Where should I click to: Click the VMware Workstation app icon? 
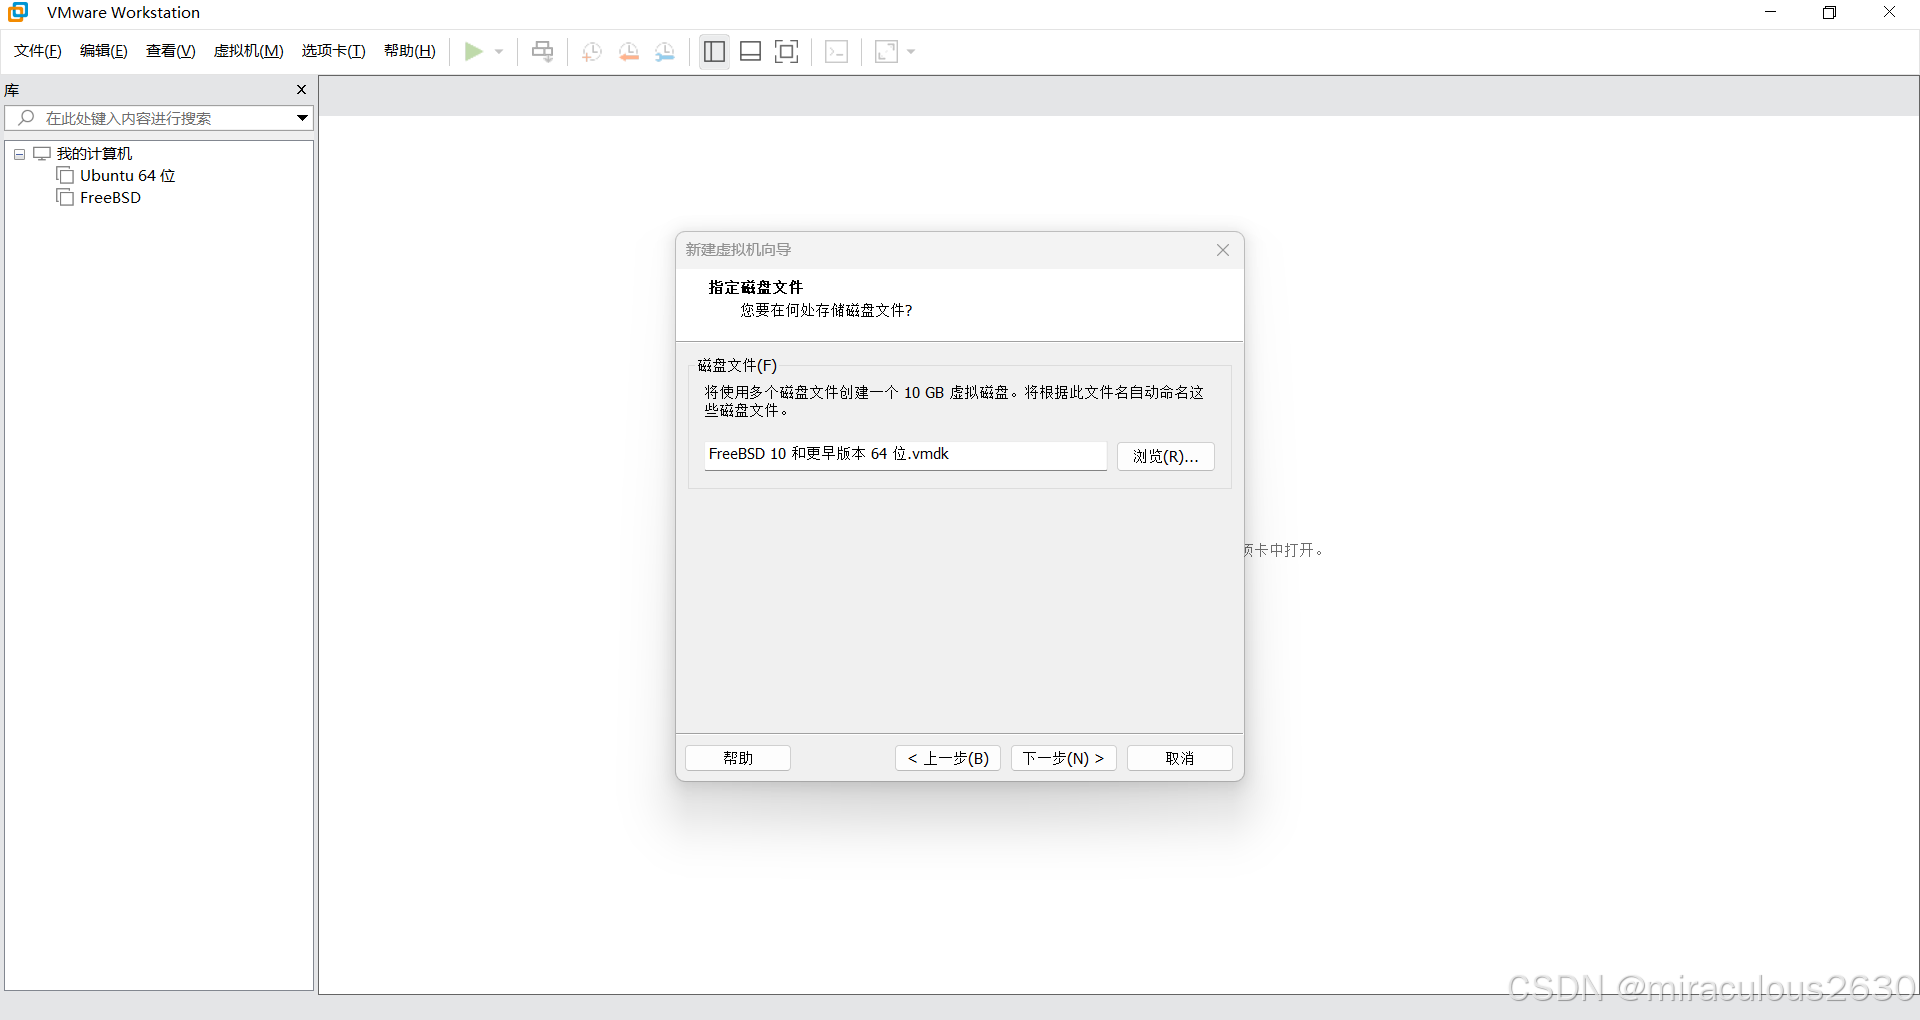click(18, 12)
